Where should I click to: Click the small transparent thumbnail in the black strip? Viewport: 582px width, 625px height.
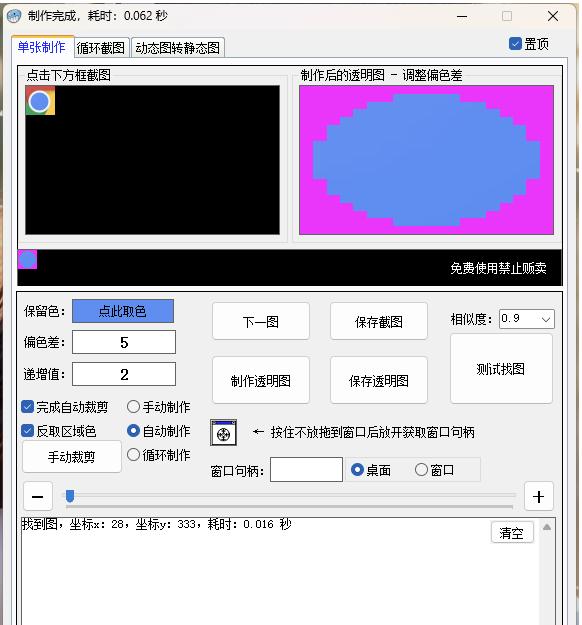point(28,259)
